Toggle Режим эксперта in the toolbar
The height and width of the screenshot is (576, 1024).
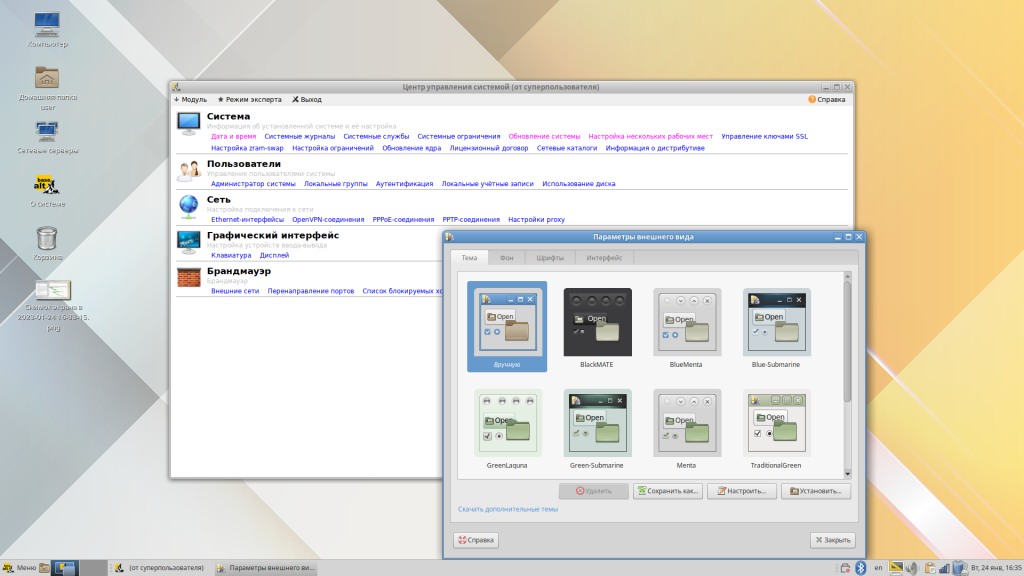pos(250,100)
